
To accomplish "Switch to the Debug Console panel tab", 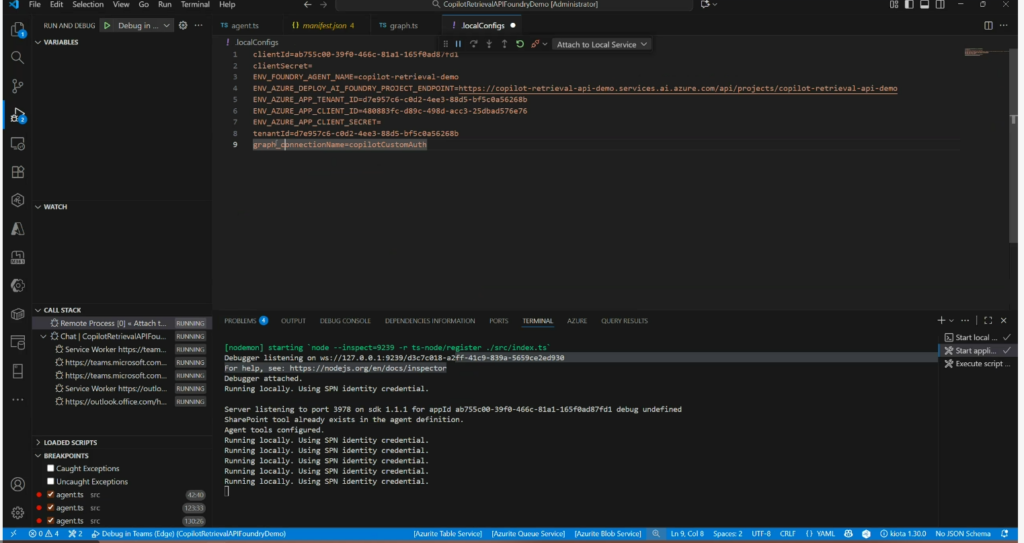I will (344, 321).
